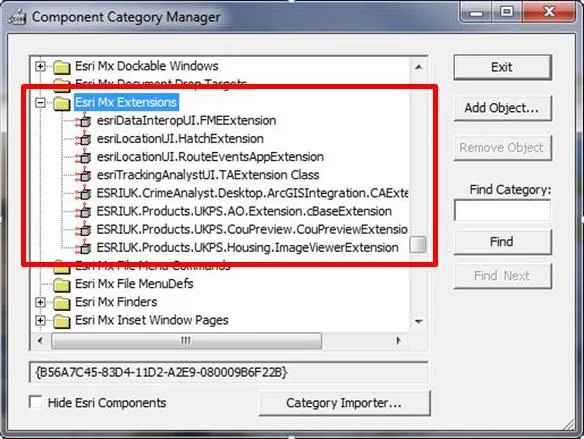Click the Find button
Image resolution: width=584 pixels, height=439 pixels.
pos(502,242)
